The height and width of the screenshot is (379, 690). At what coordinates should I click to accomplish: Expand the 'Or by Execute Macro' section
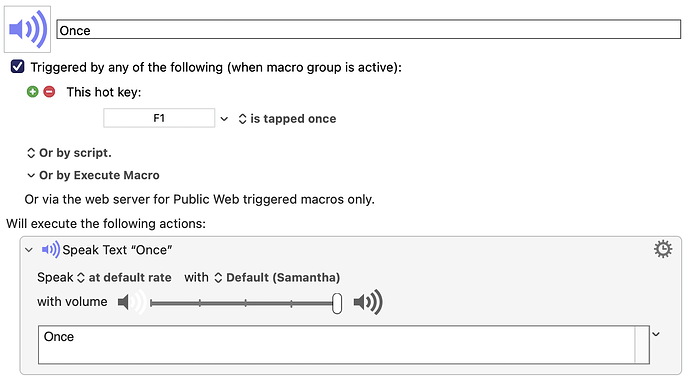point(93,175)
